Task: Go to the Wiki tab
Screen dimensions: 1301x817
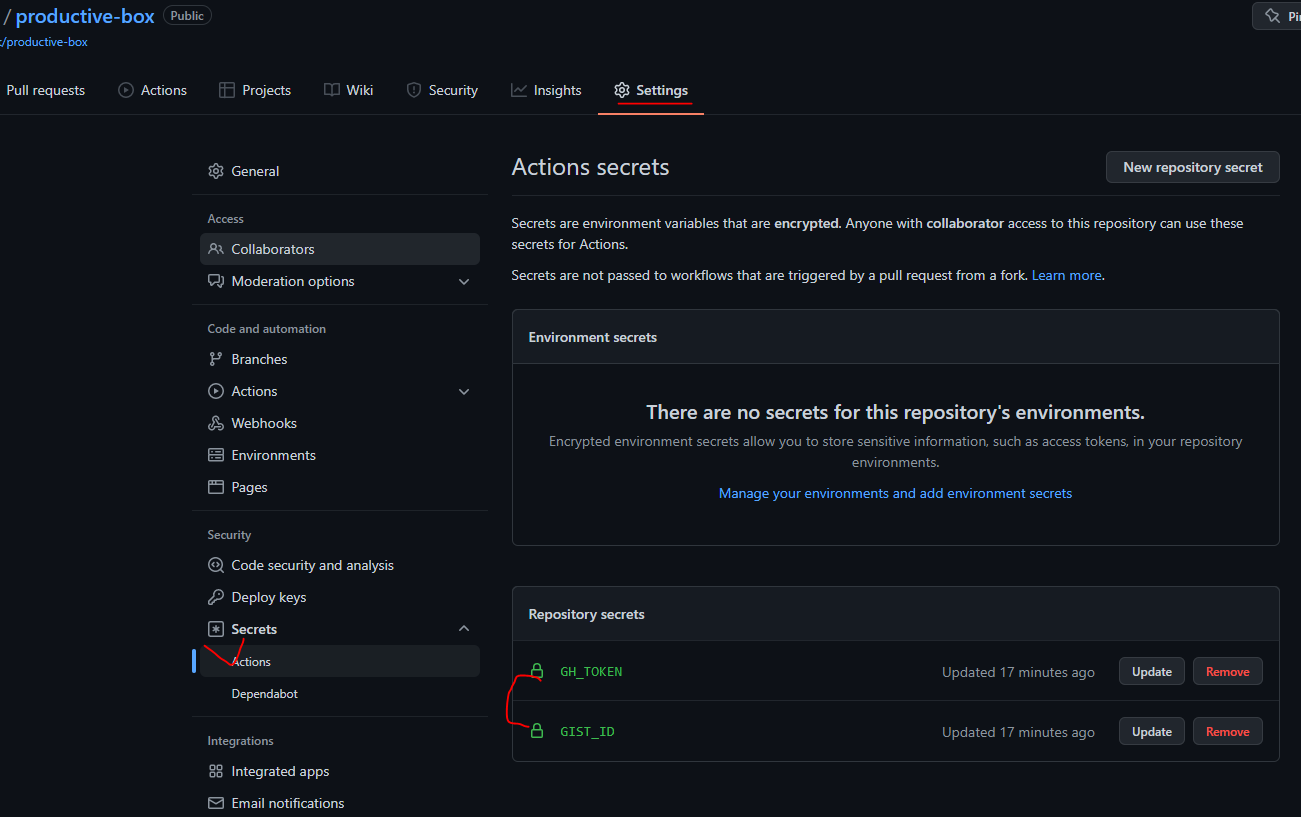Action: tap(348, 90)
